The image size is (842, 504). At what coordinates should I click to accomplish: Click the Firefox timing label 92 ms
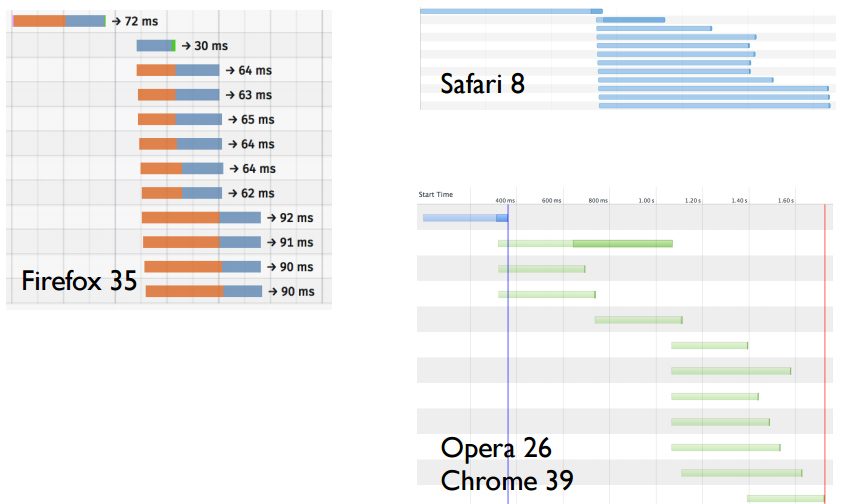(x=296, y=218)
